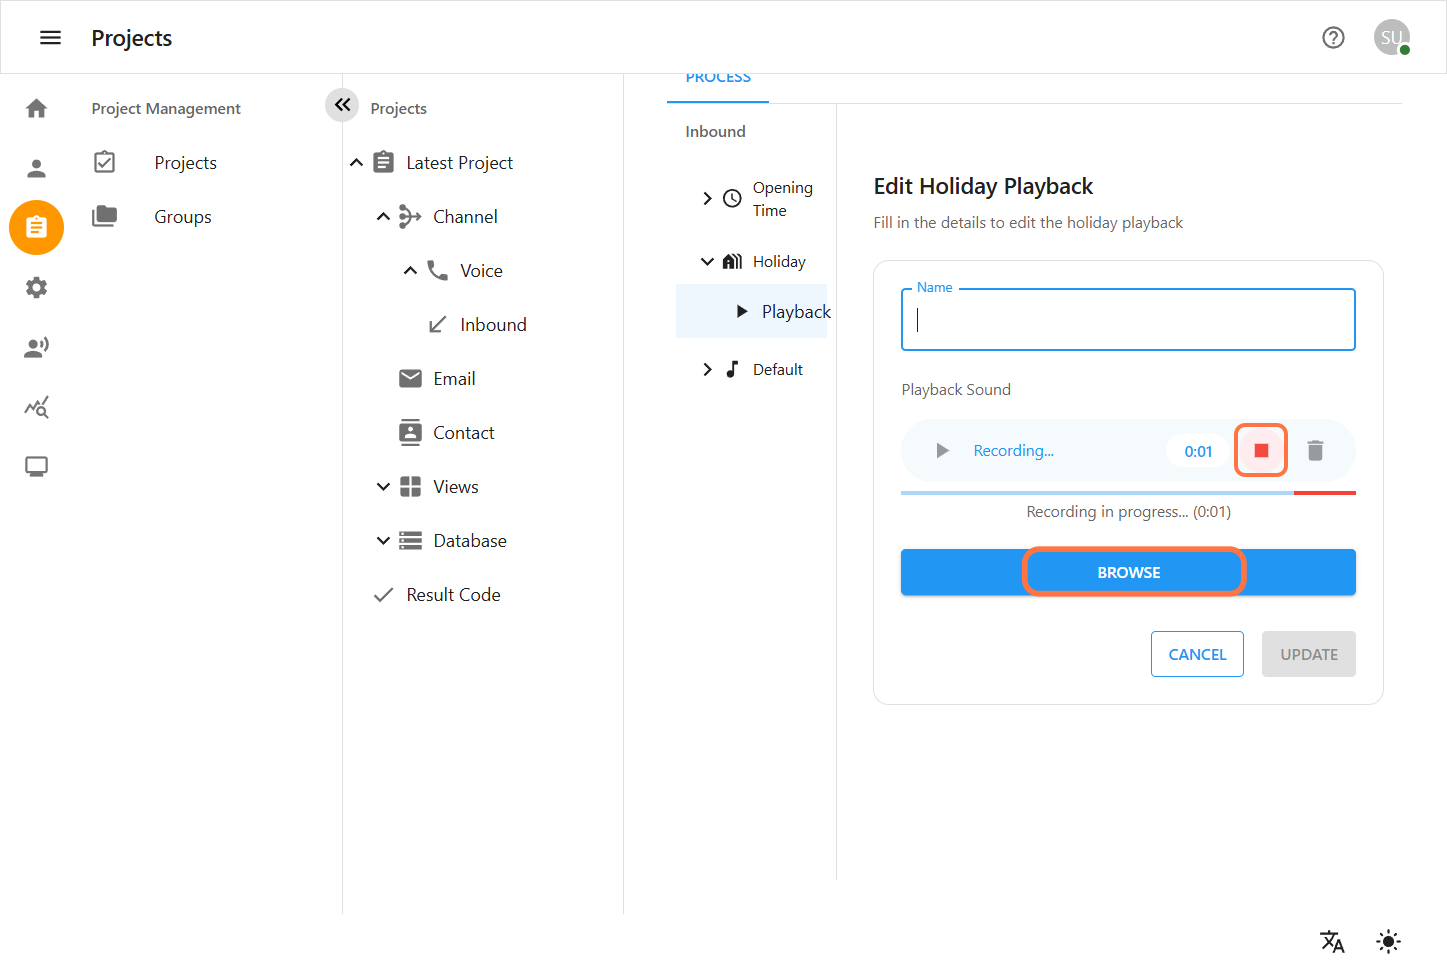Expand the Database section
The image size is (1447, 970).
pos(383,541)
